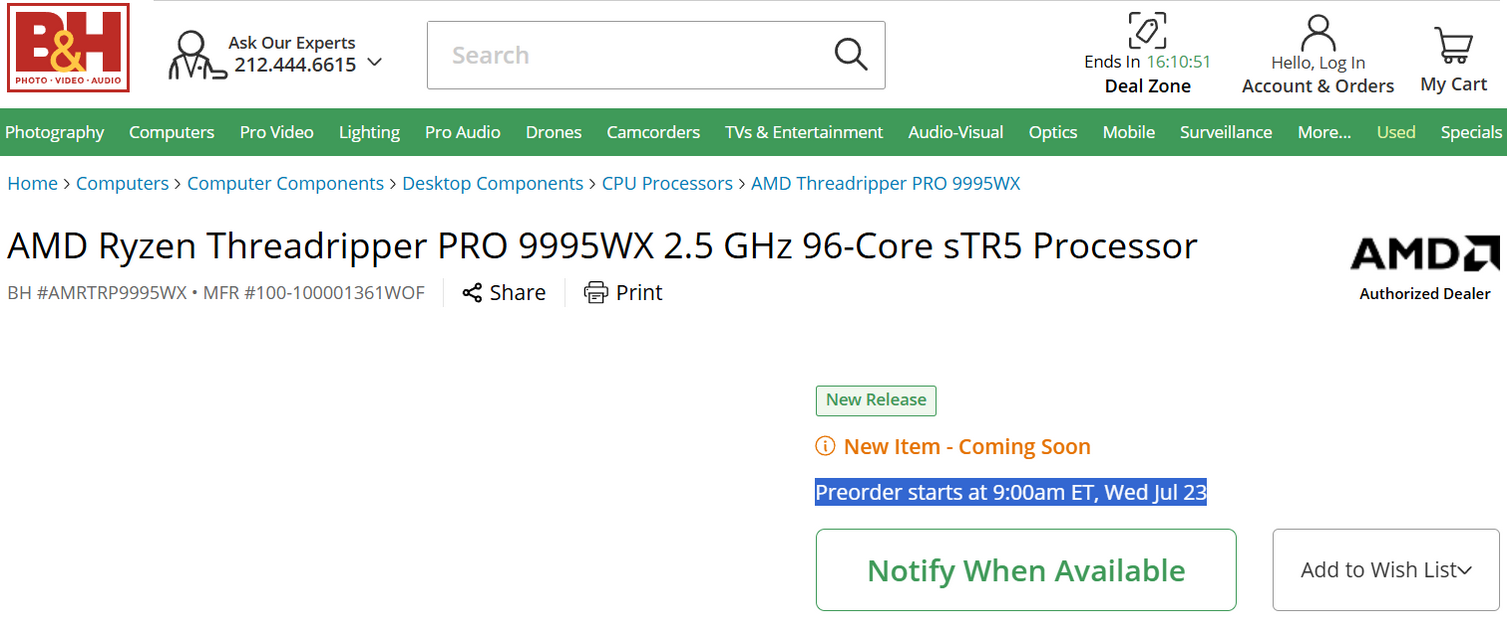The image size is (1507, 627).
Task: Click the Share icon
Action: tap(472, 293)
